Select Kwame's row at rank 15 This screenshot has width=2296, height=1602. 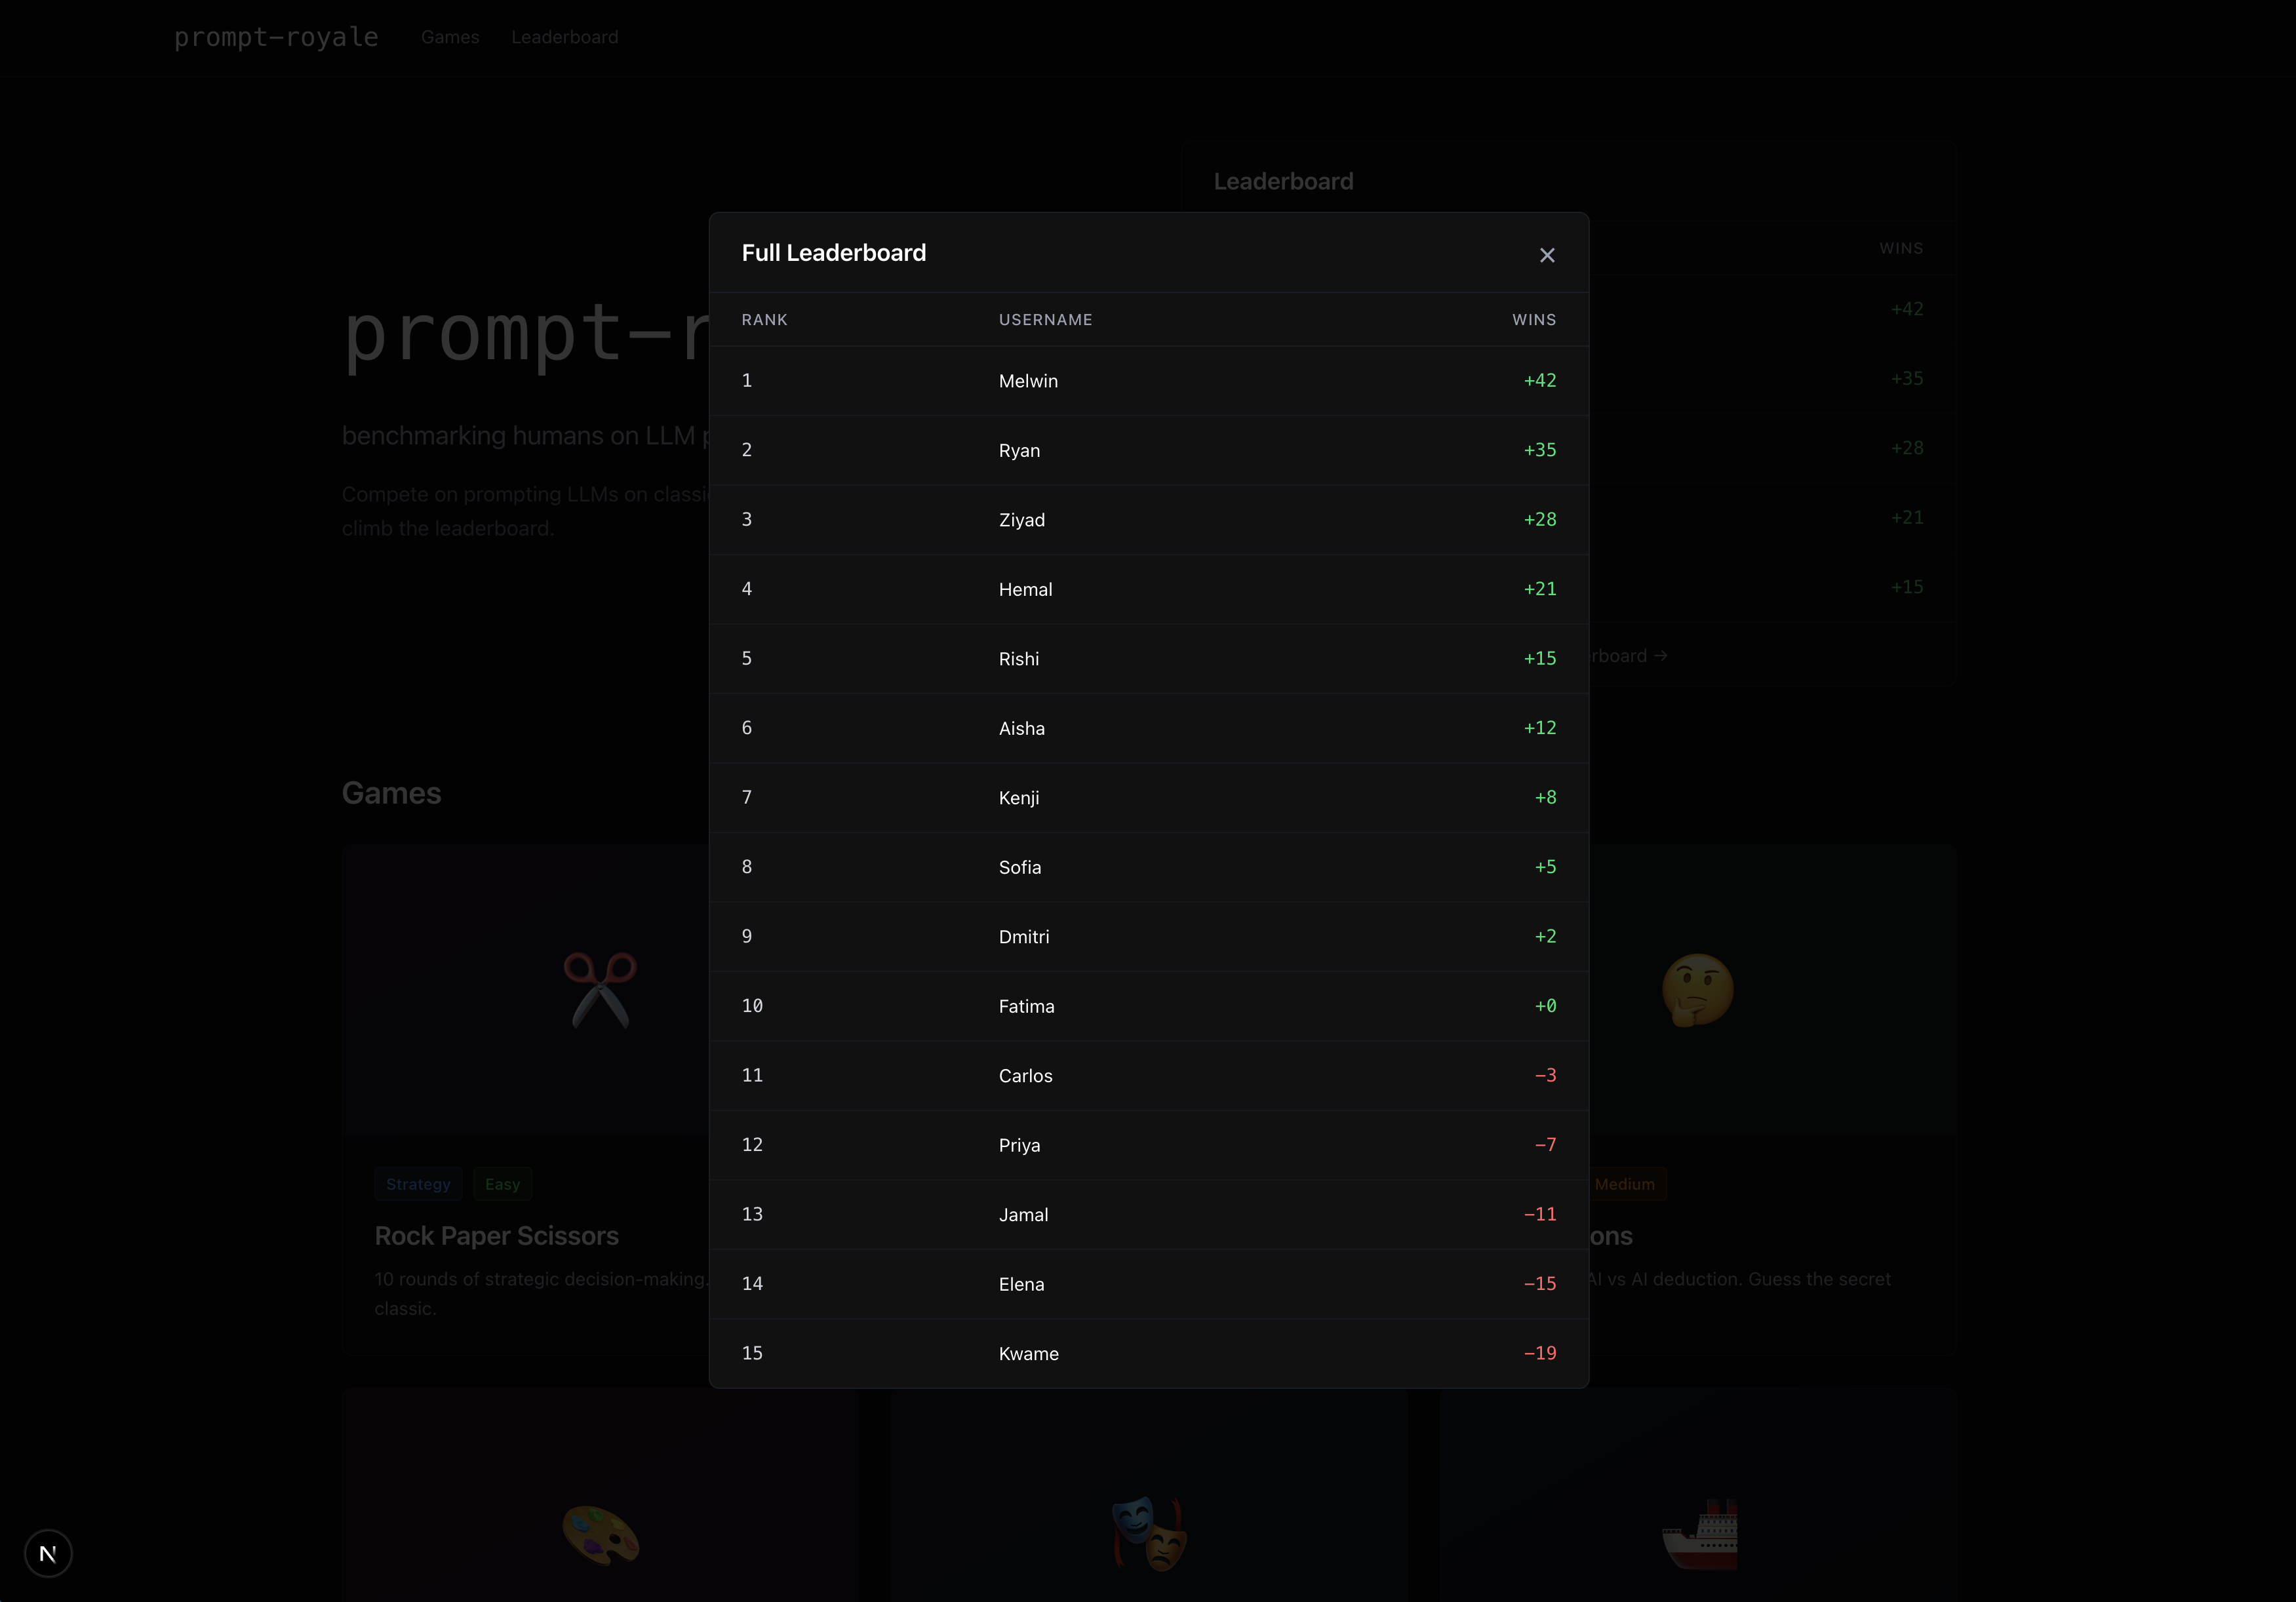point(1148,1353)
